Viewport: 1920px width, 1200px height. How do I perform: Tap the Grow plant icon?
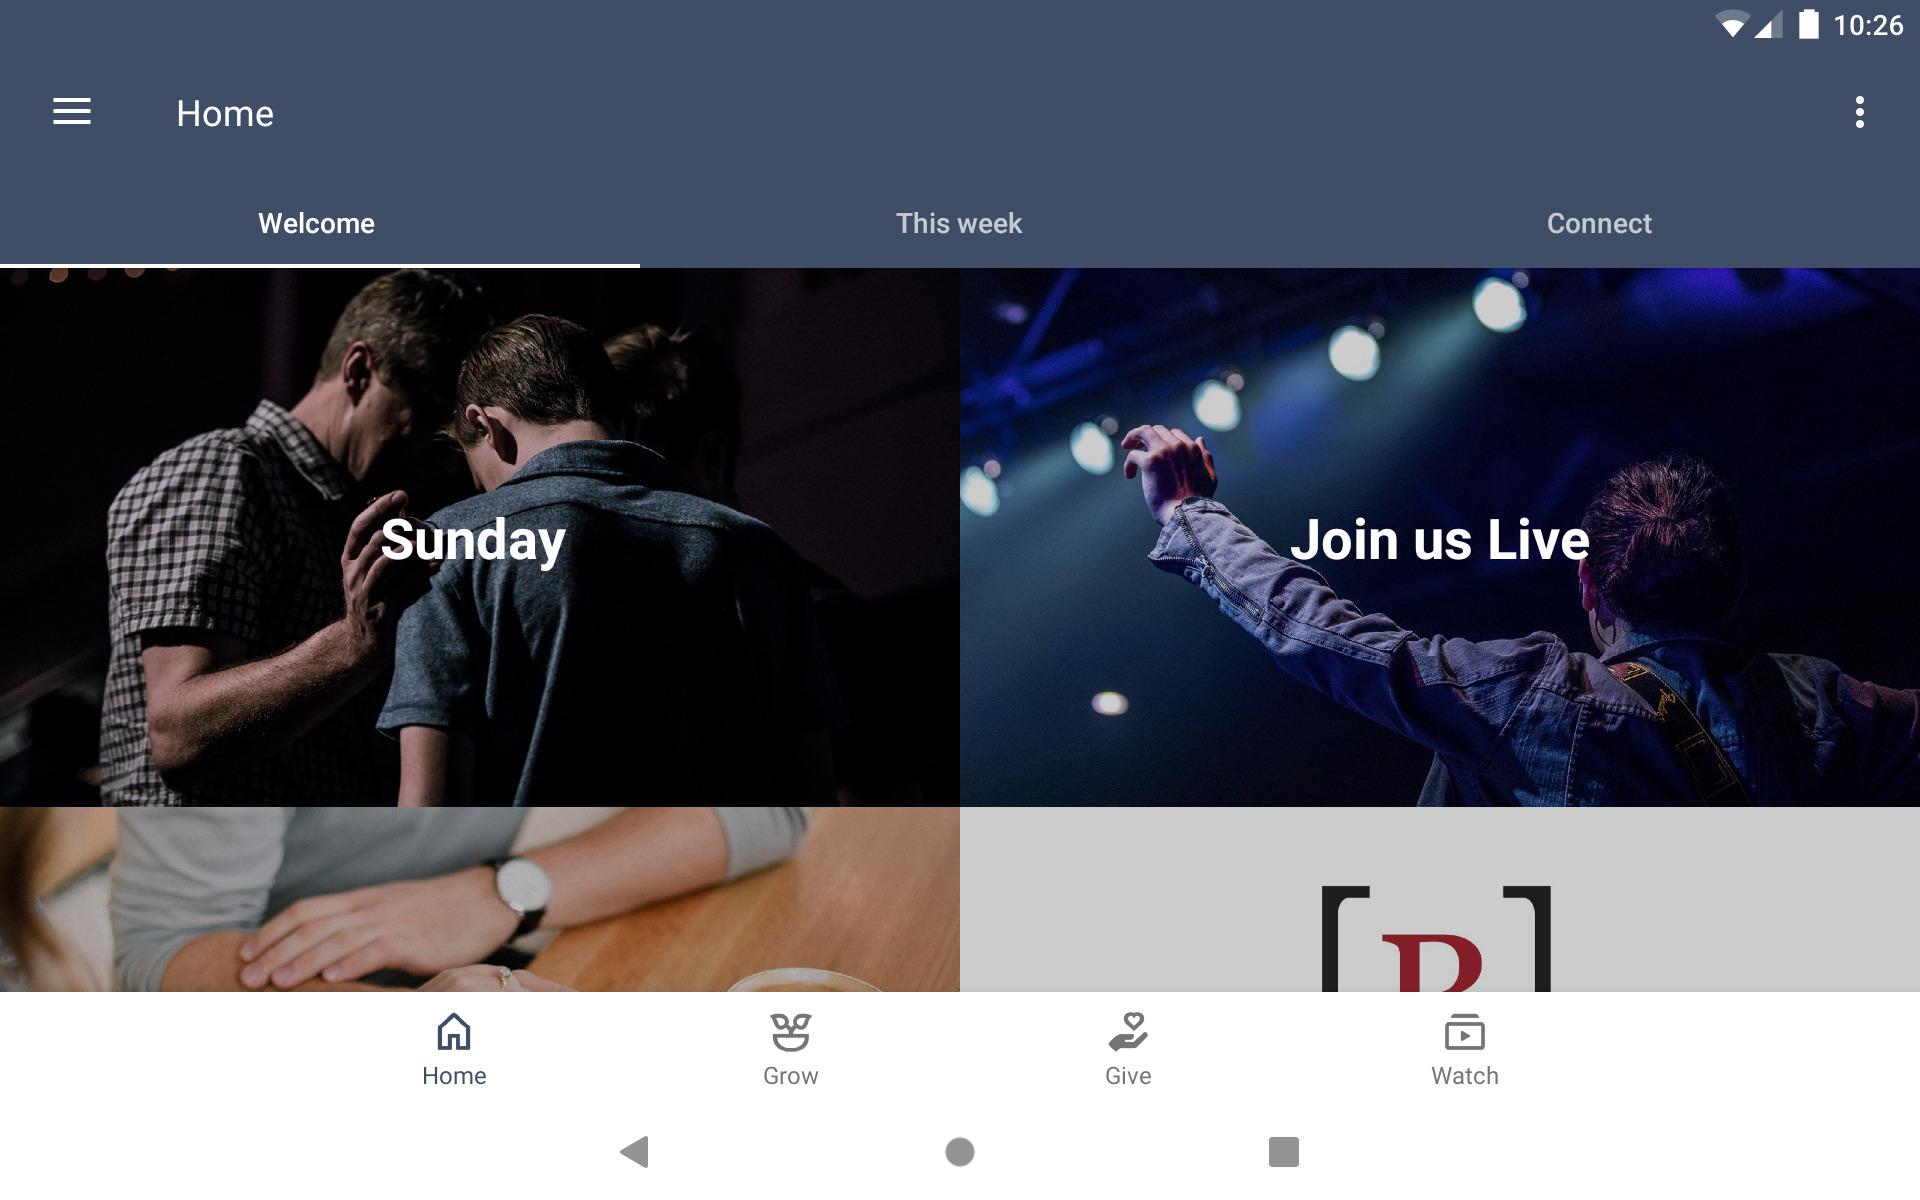click(790, 1032)
